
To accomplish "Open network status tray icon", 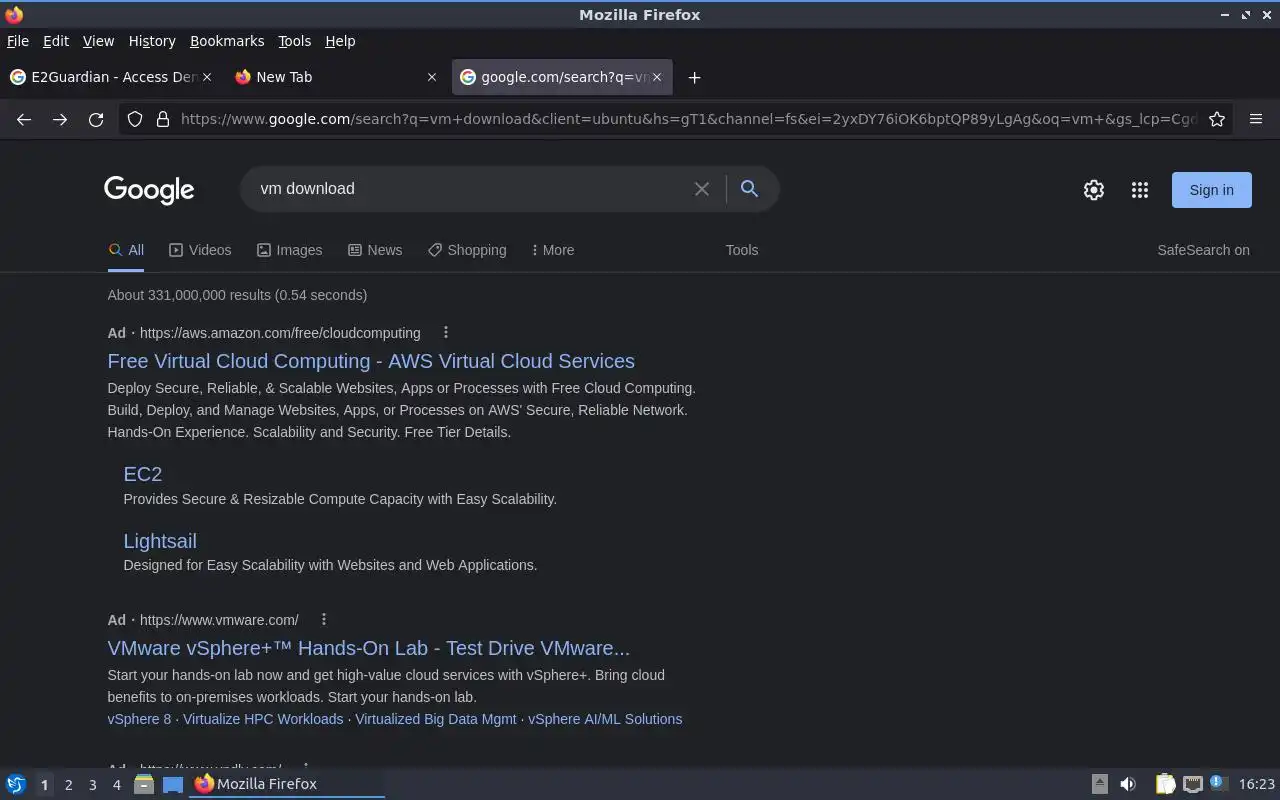I will point(1192,784).
